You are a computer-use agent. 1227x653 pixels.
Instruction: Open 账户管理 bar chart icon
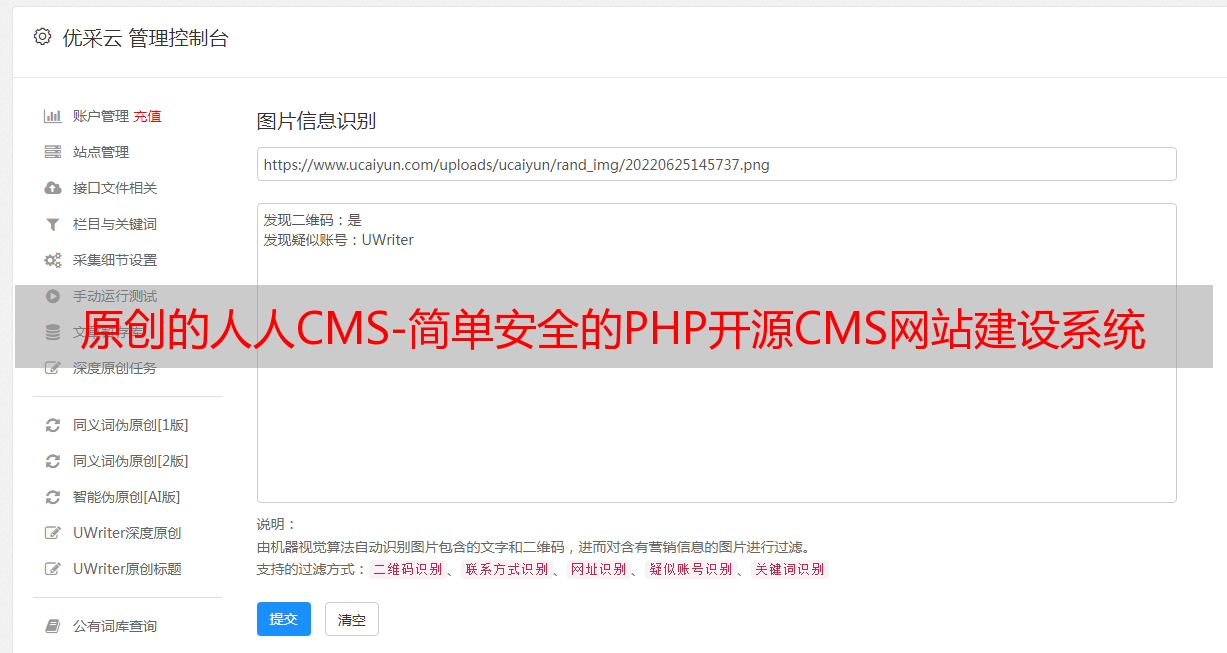coord(53,116)
